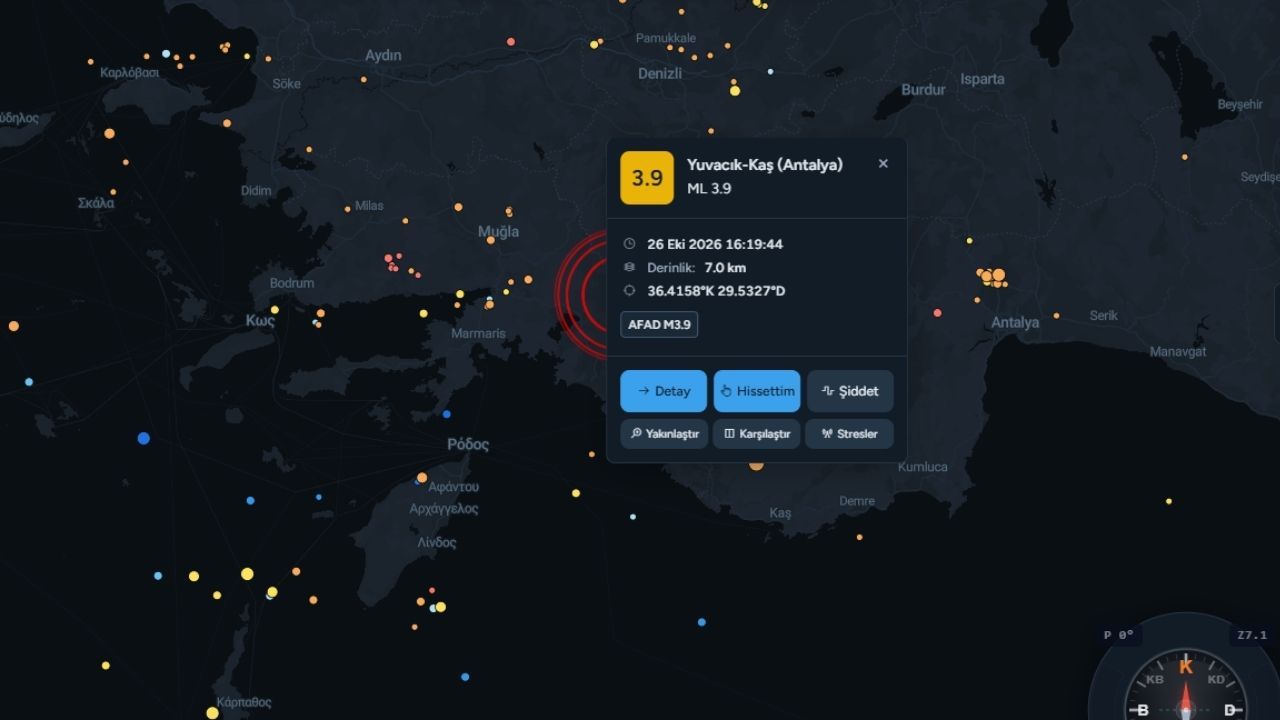Click the Marmaris label on the map
The image size is (1280, 720).
tap(478, 334)
